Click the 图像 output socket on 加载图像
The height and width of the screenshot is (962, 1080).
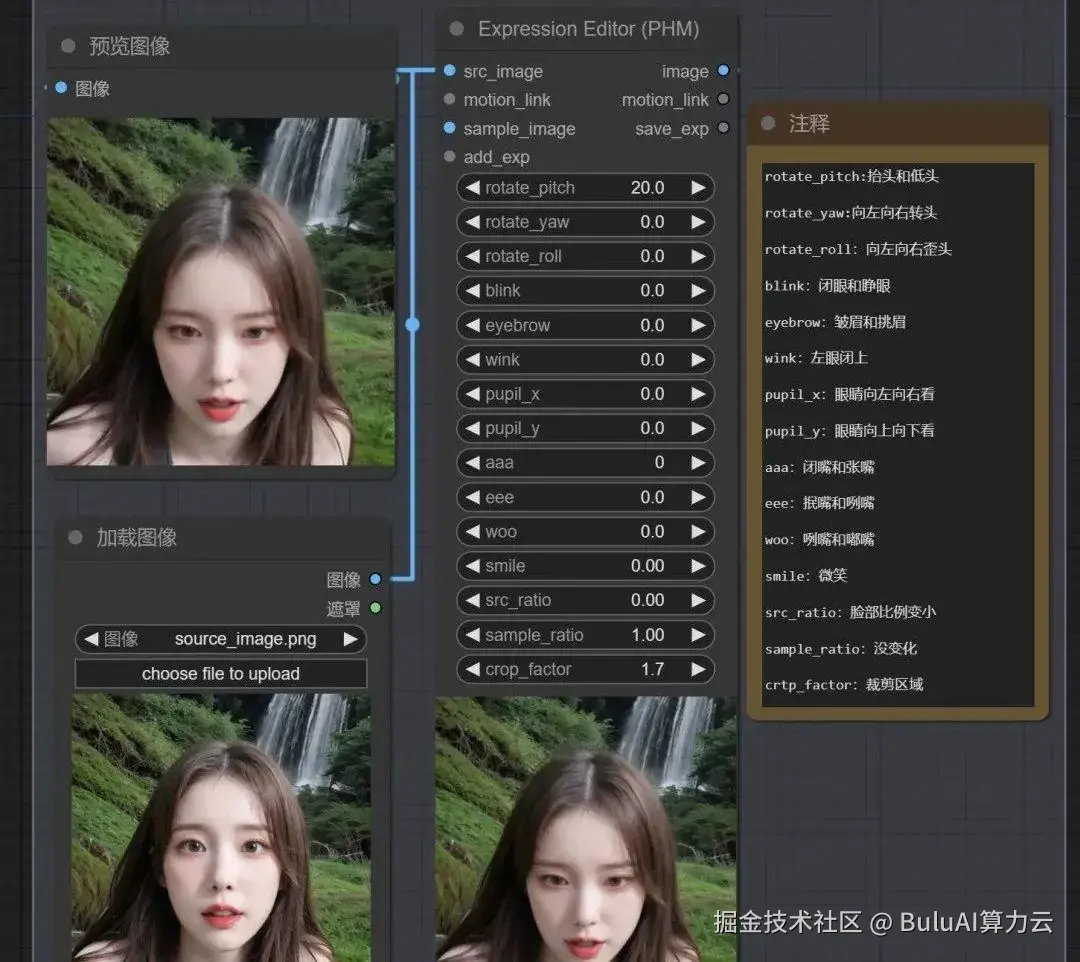pos(375,579)
